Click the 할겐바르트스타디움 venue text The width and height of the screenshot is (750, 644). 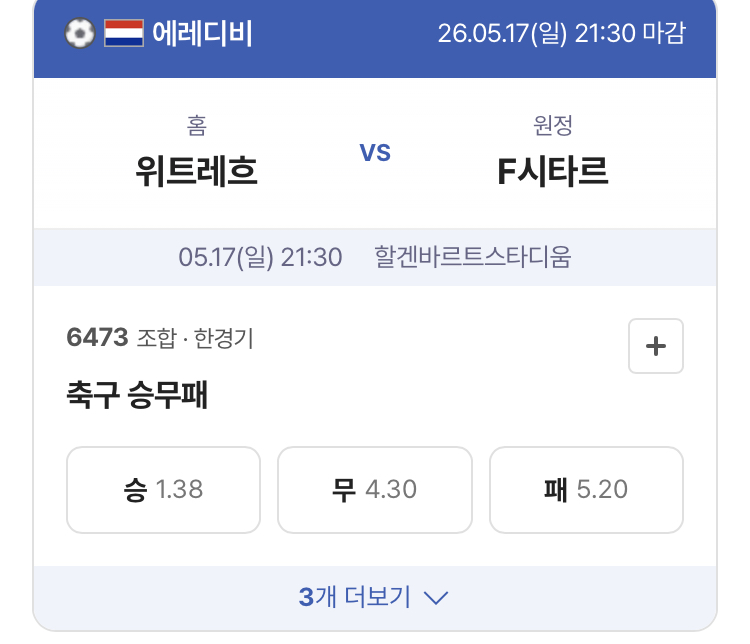(473, 257)
